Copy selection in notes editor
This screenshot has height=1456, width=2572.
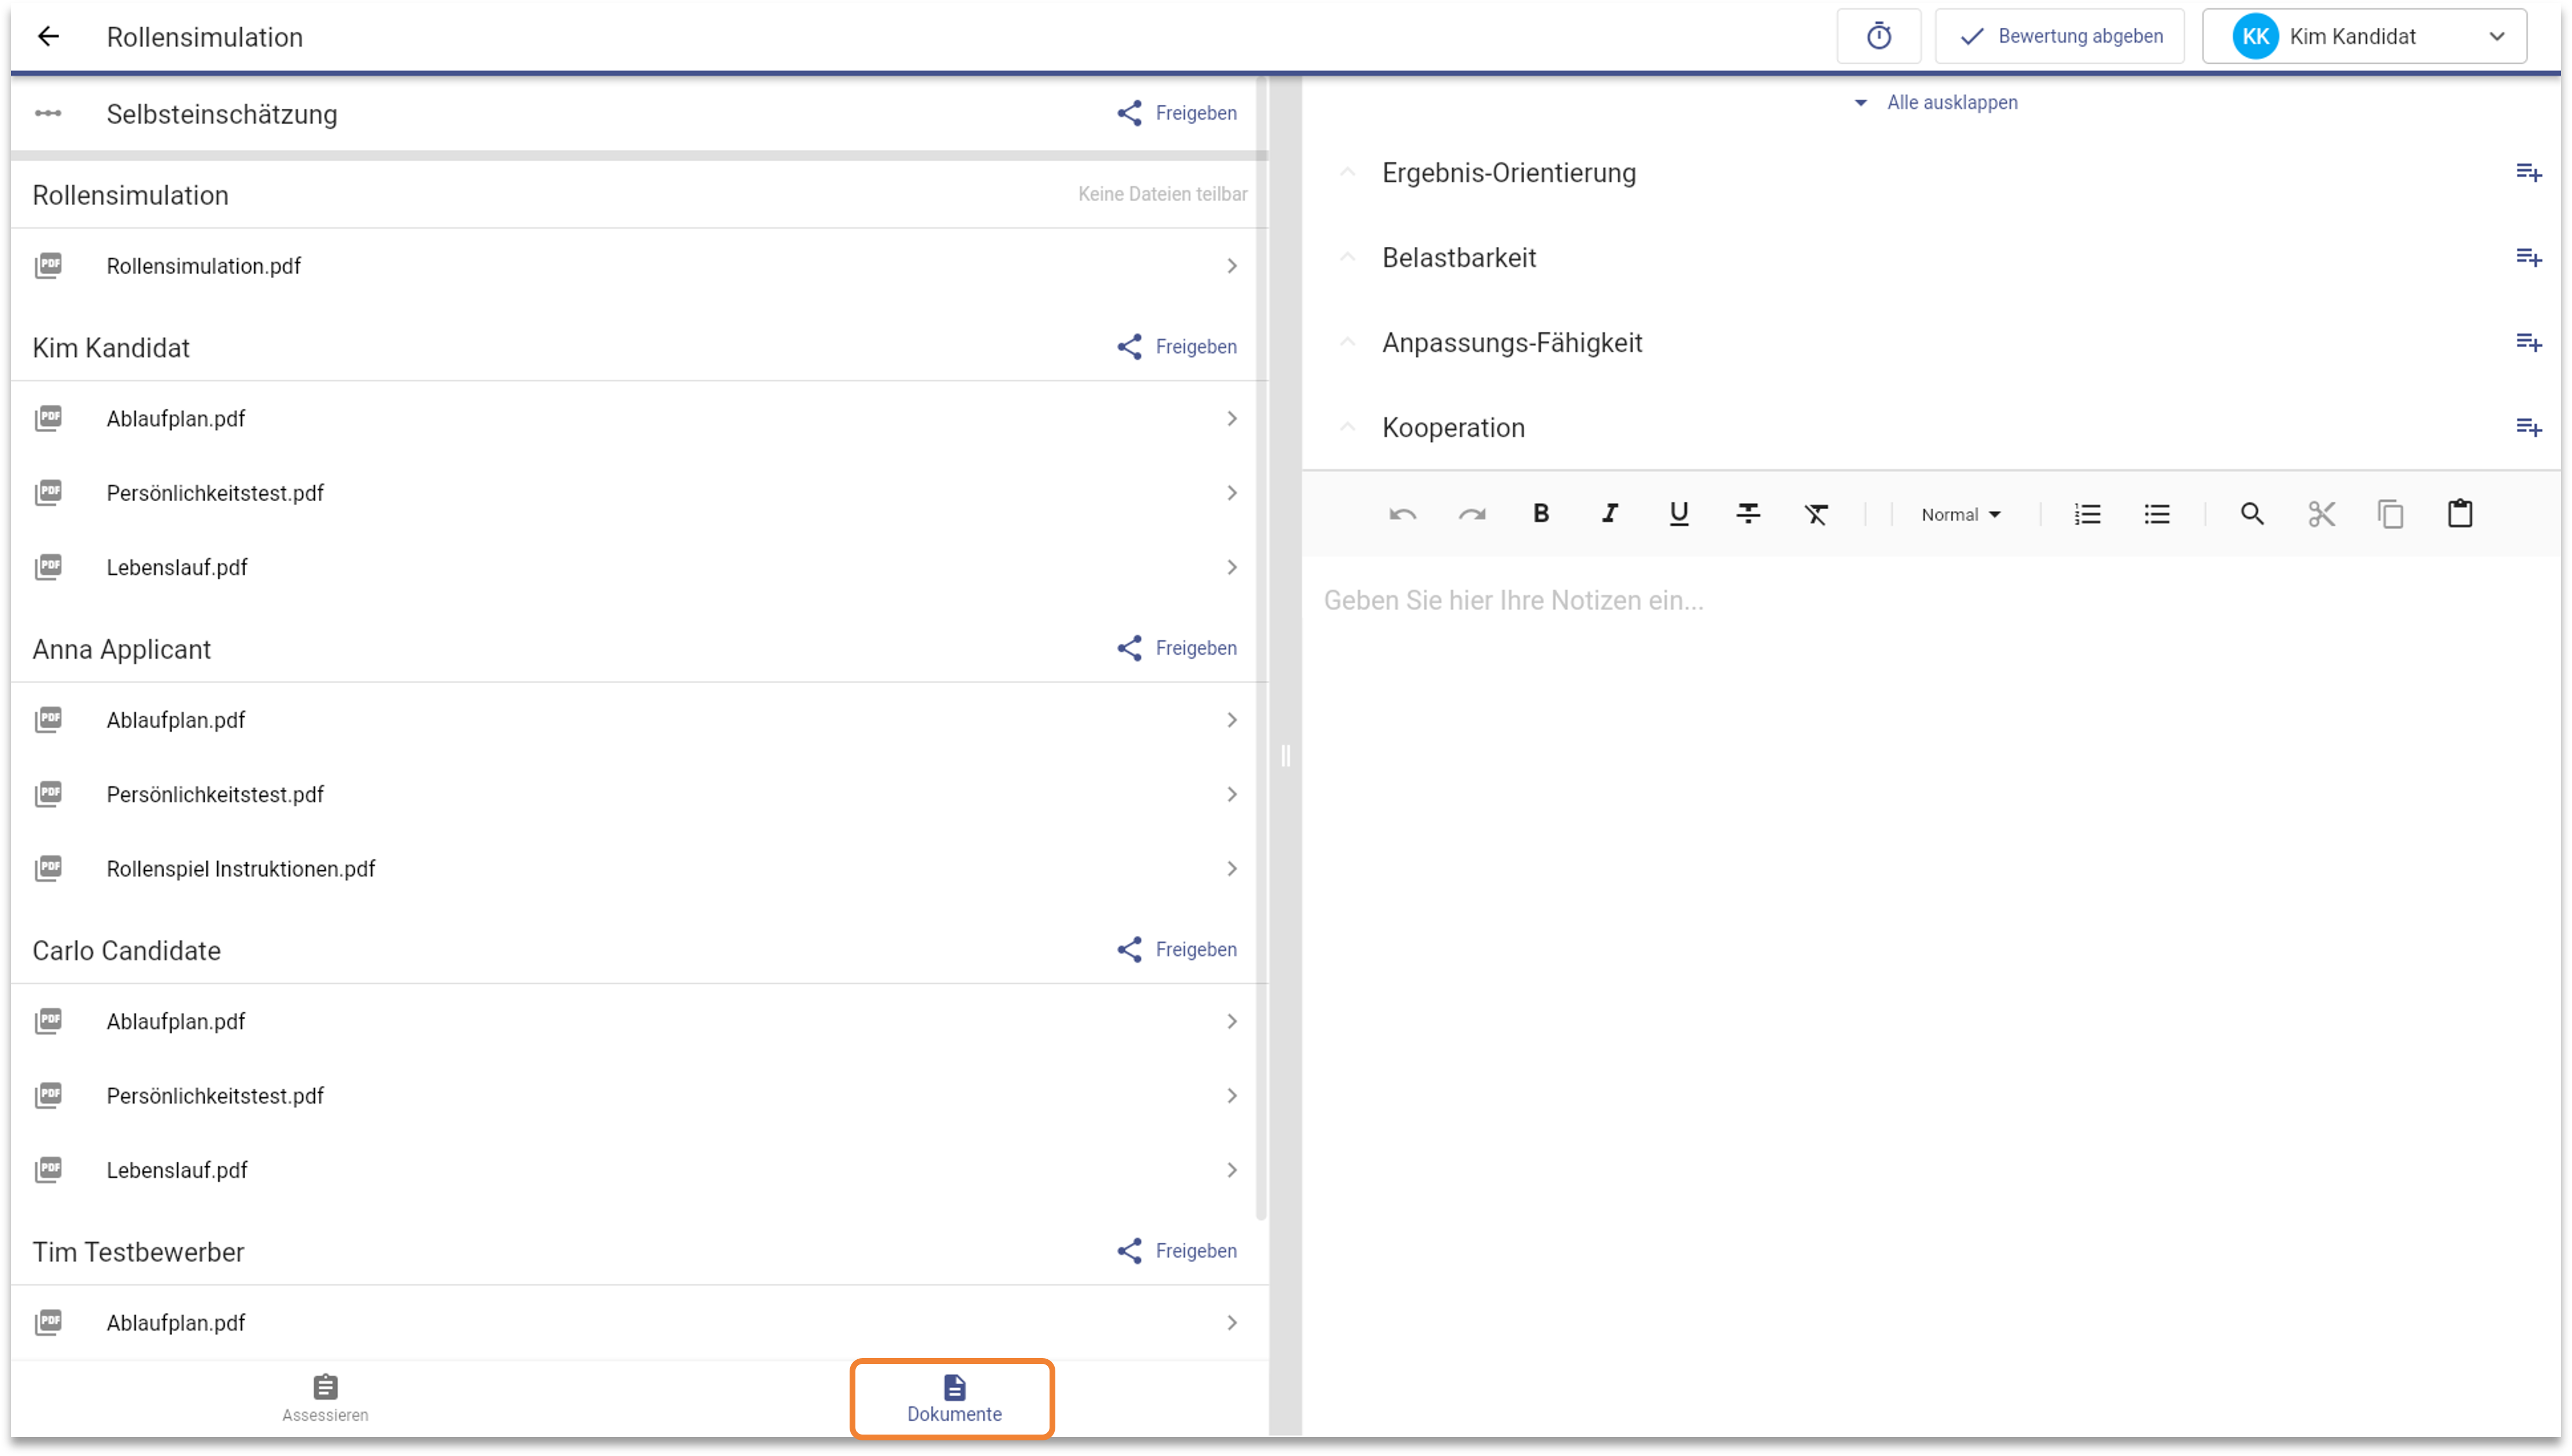tap(2390, 514)
